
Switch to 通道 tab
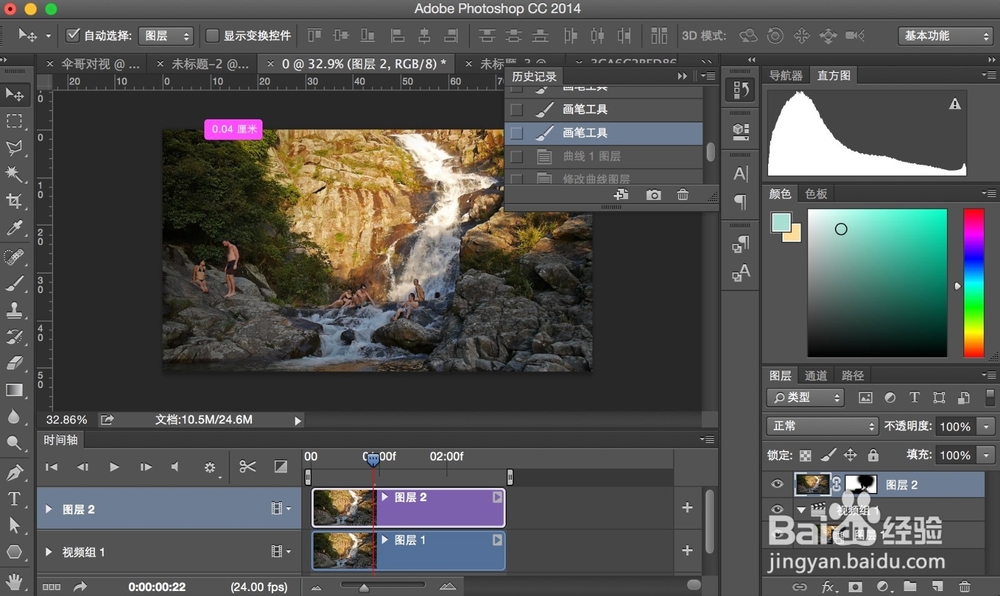[x=816, y=375]
